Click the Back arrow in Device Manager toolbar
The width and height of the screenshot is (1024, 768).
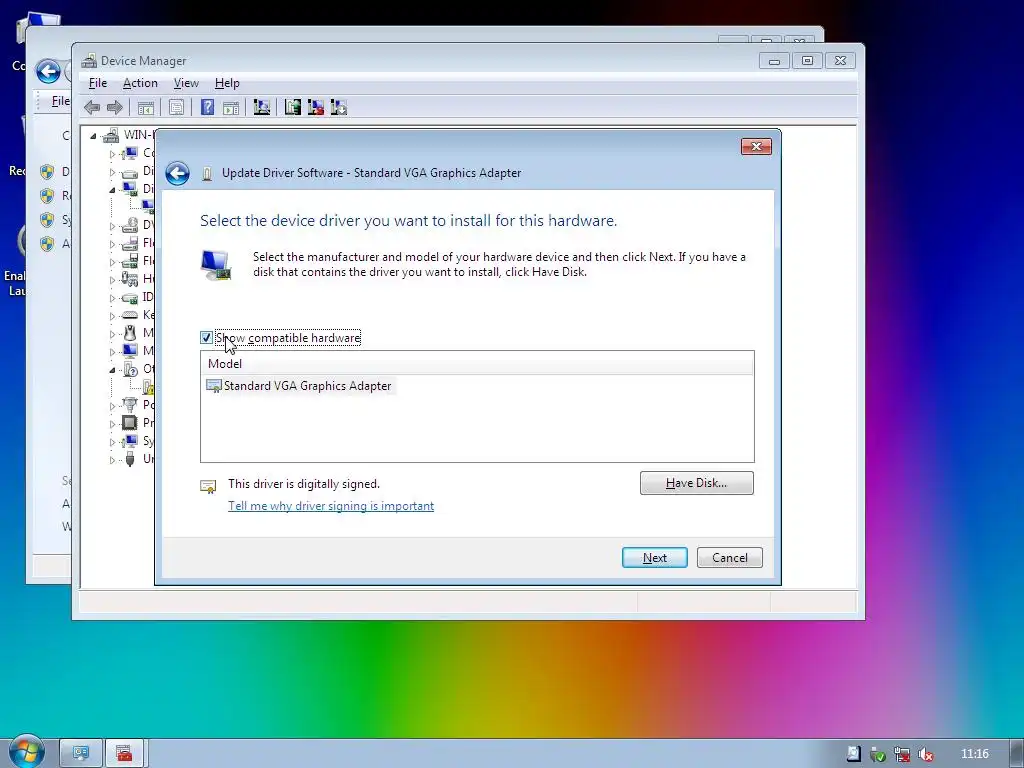point(92,107)
